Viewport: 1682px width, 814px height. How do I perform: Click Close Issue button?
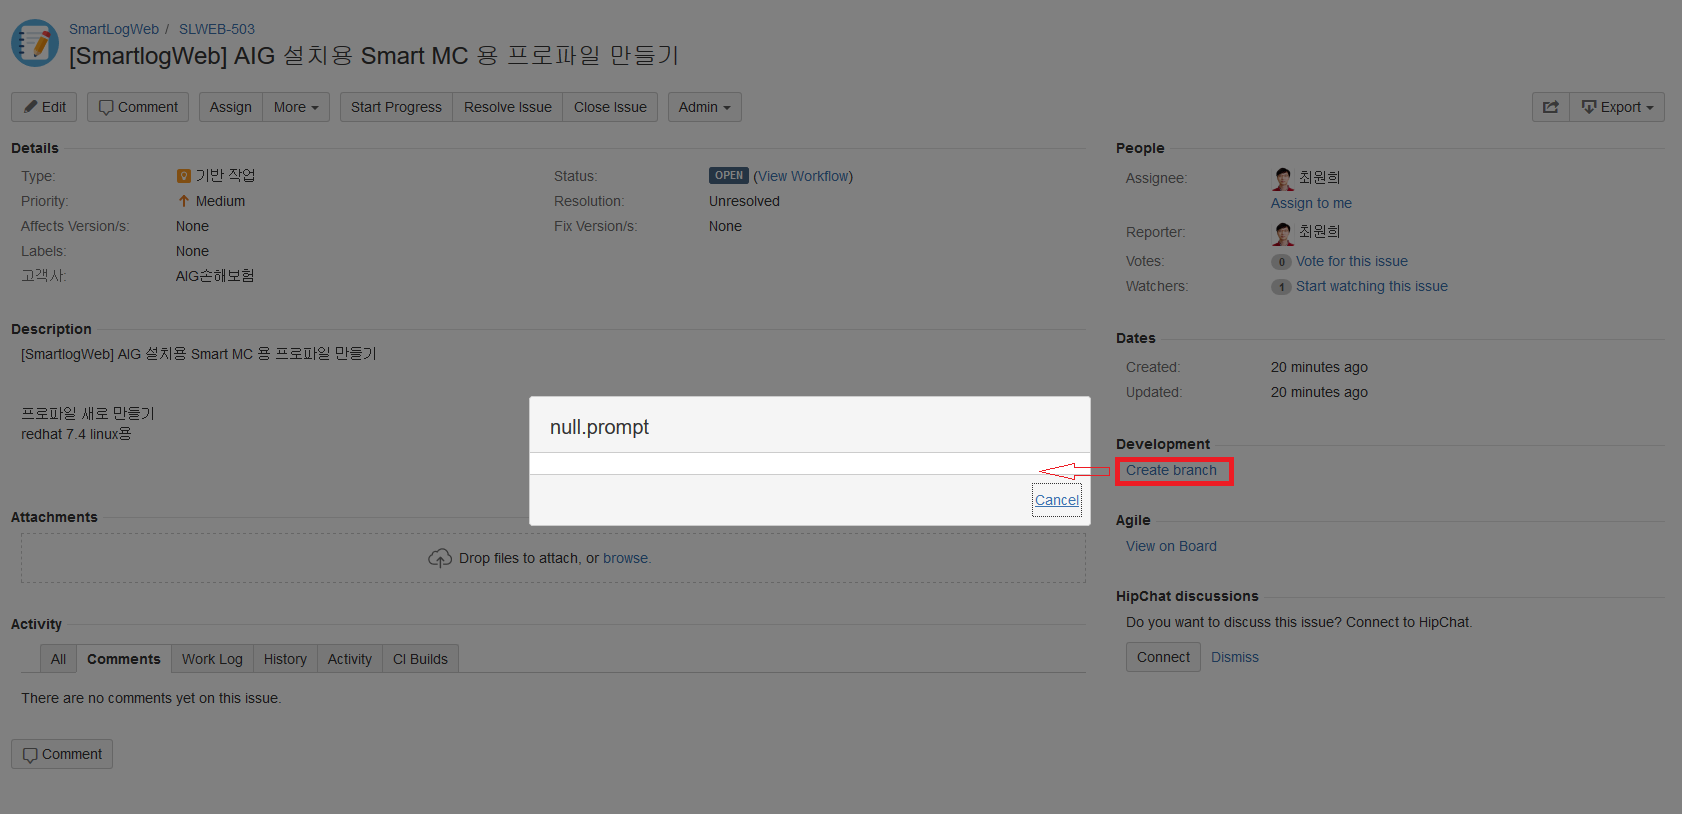click(x=610, y=107)
